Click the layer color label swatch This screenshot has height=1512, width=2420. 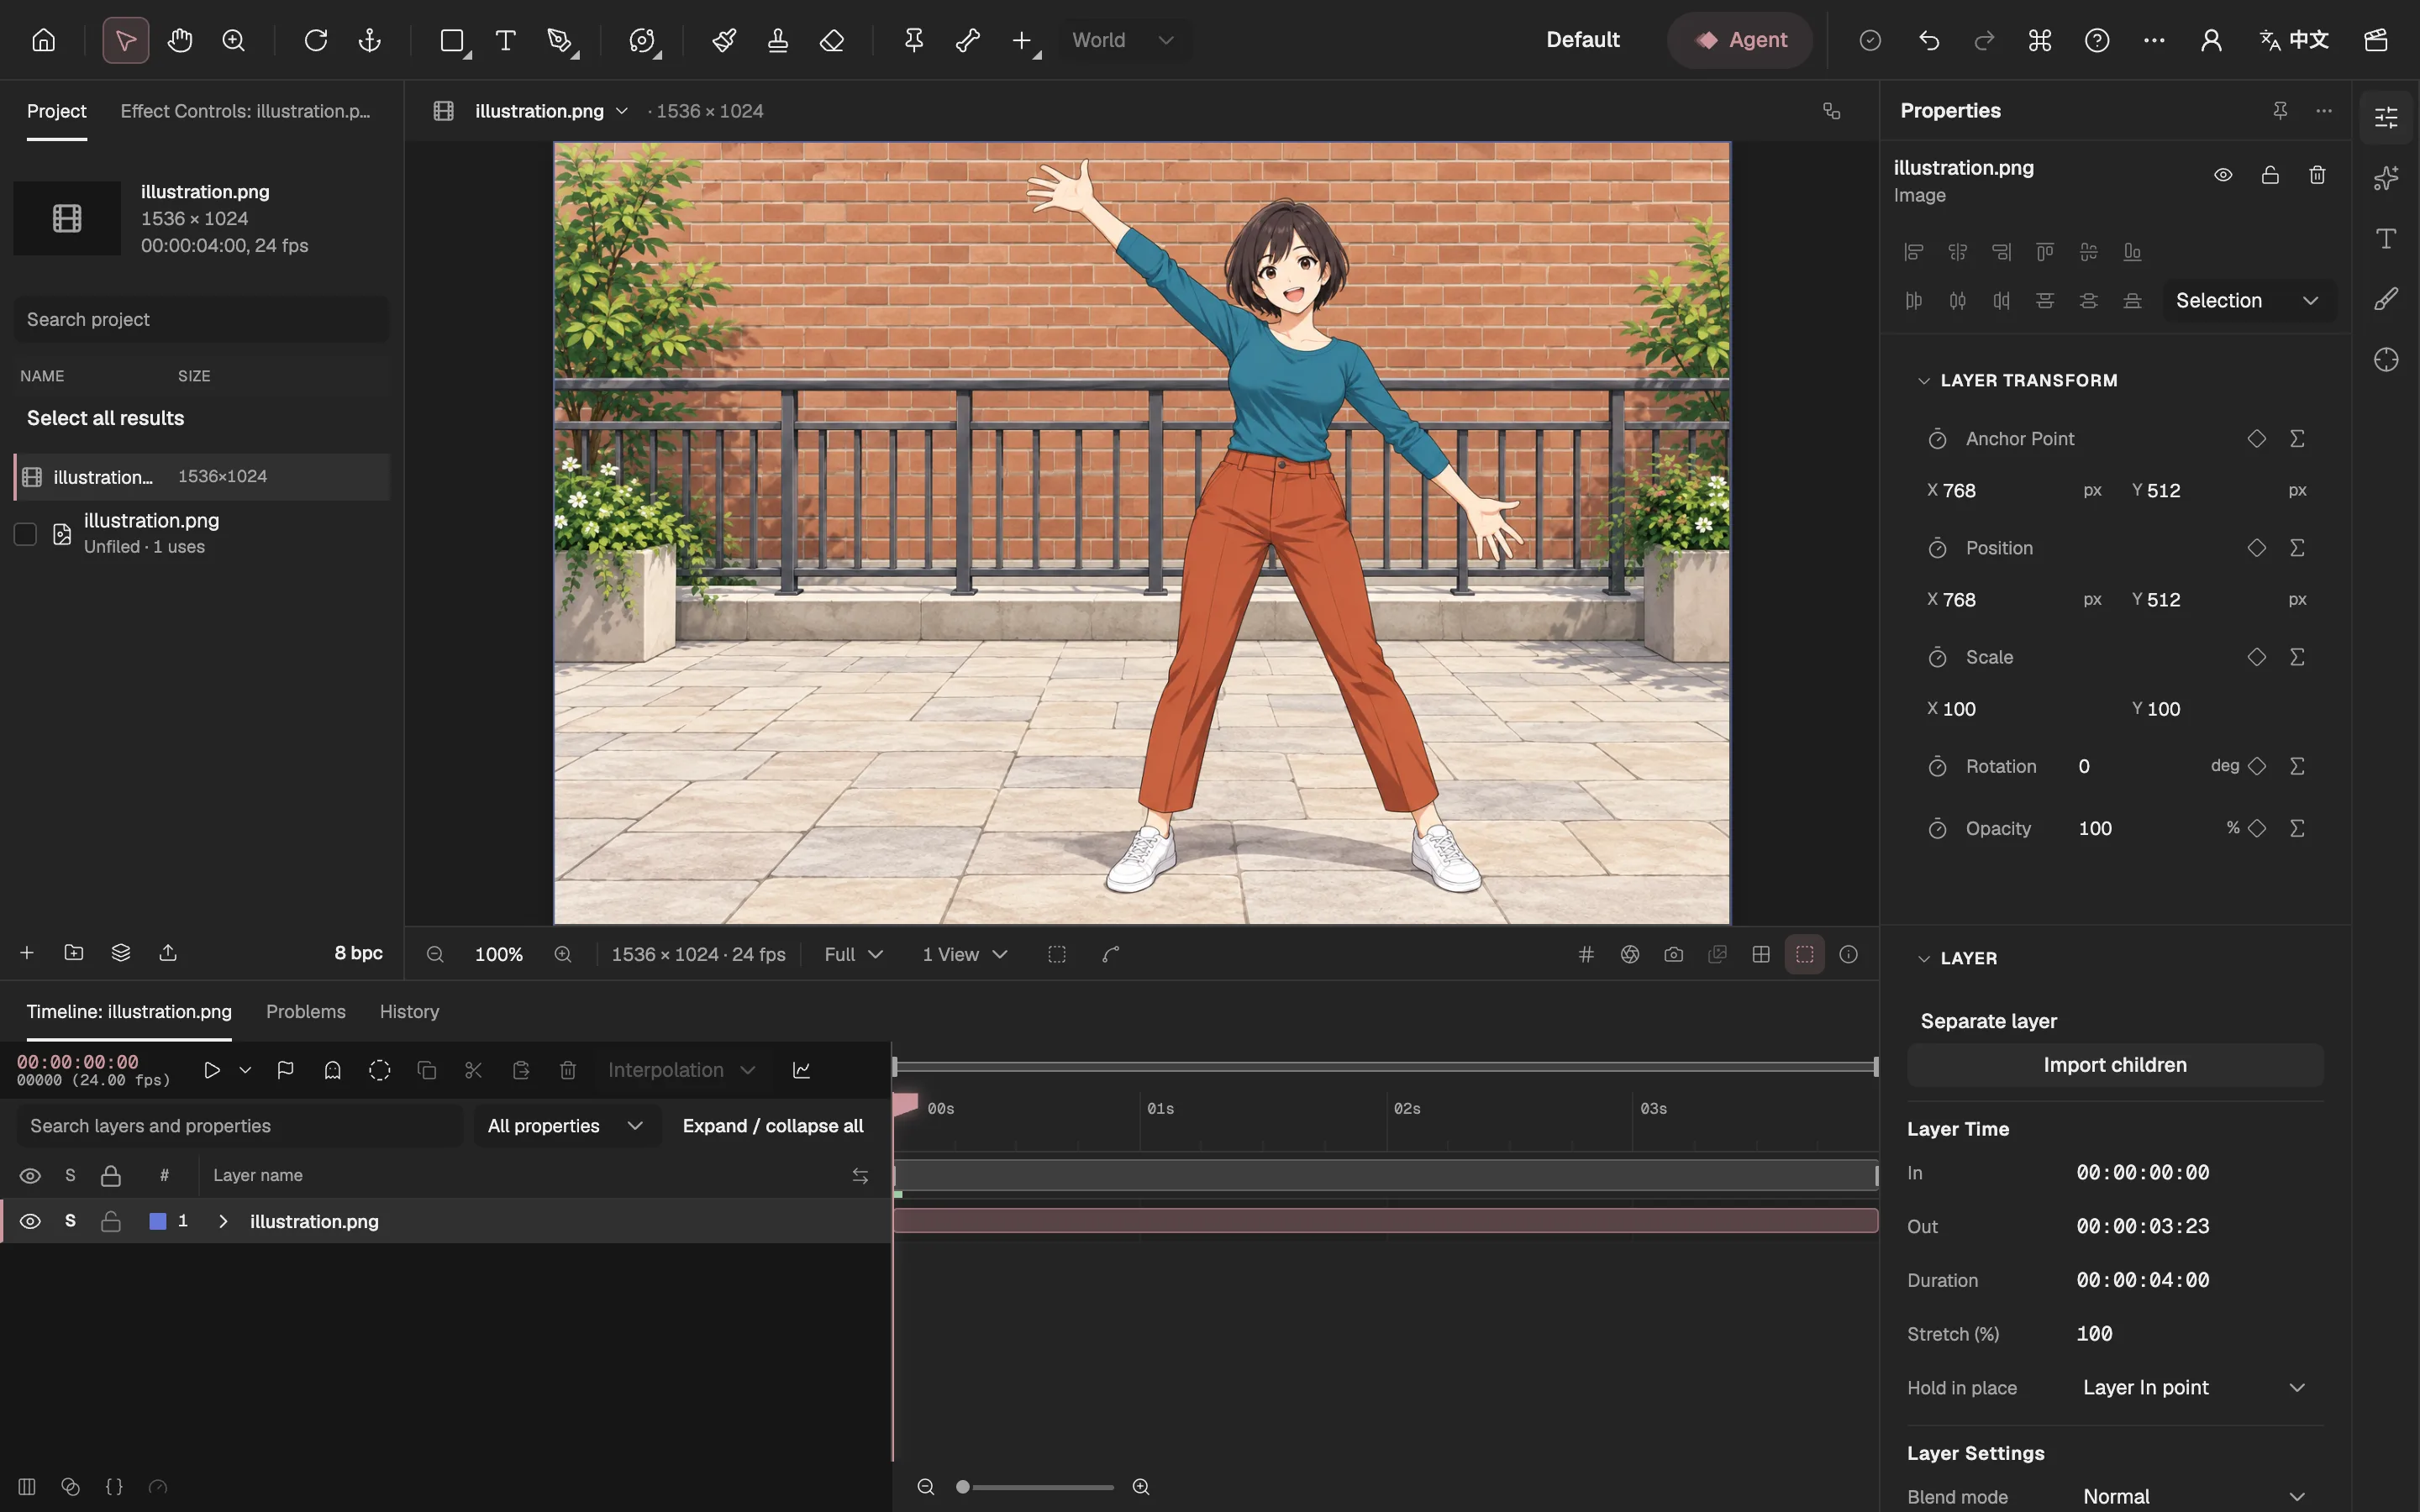point(157,1221)
